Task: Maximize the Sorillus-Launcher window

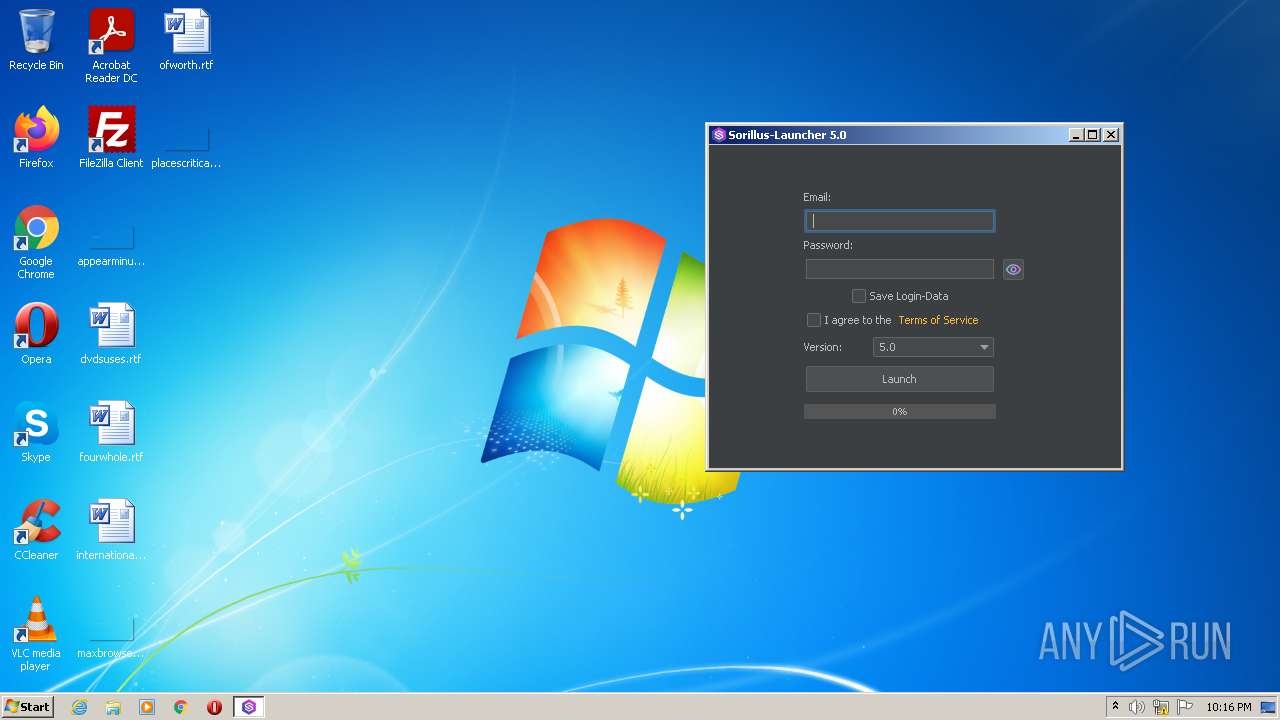Action: 1092,135
